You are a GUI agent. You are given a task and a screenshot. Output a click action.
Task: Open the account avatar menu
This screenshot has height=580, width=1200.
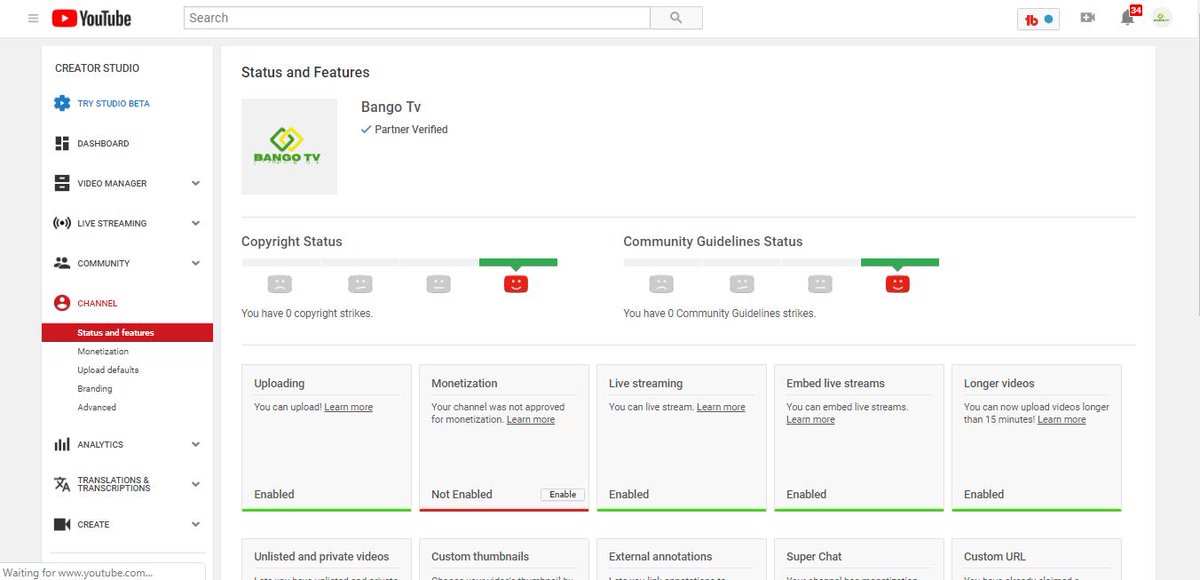pos(1161,18)
